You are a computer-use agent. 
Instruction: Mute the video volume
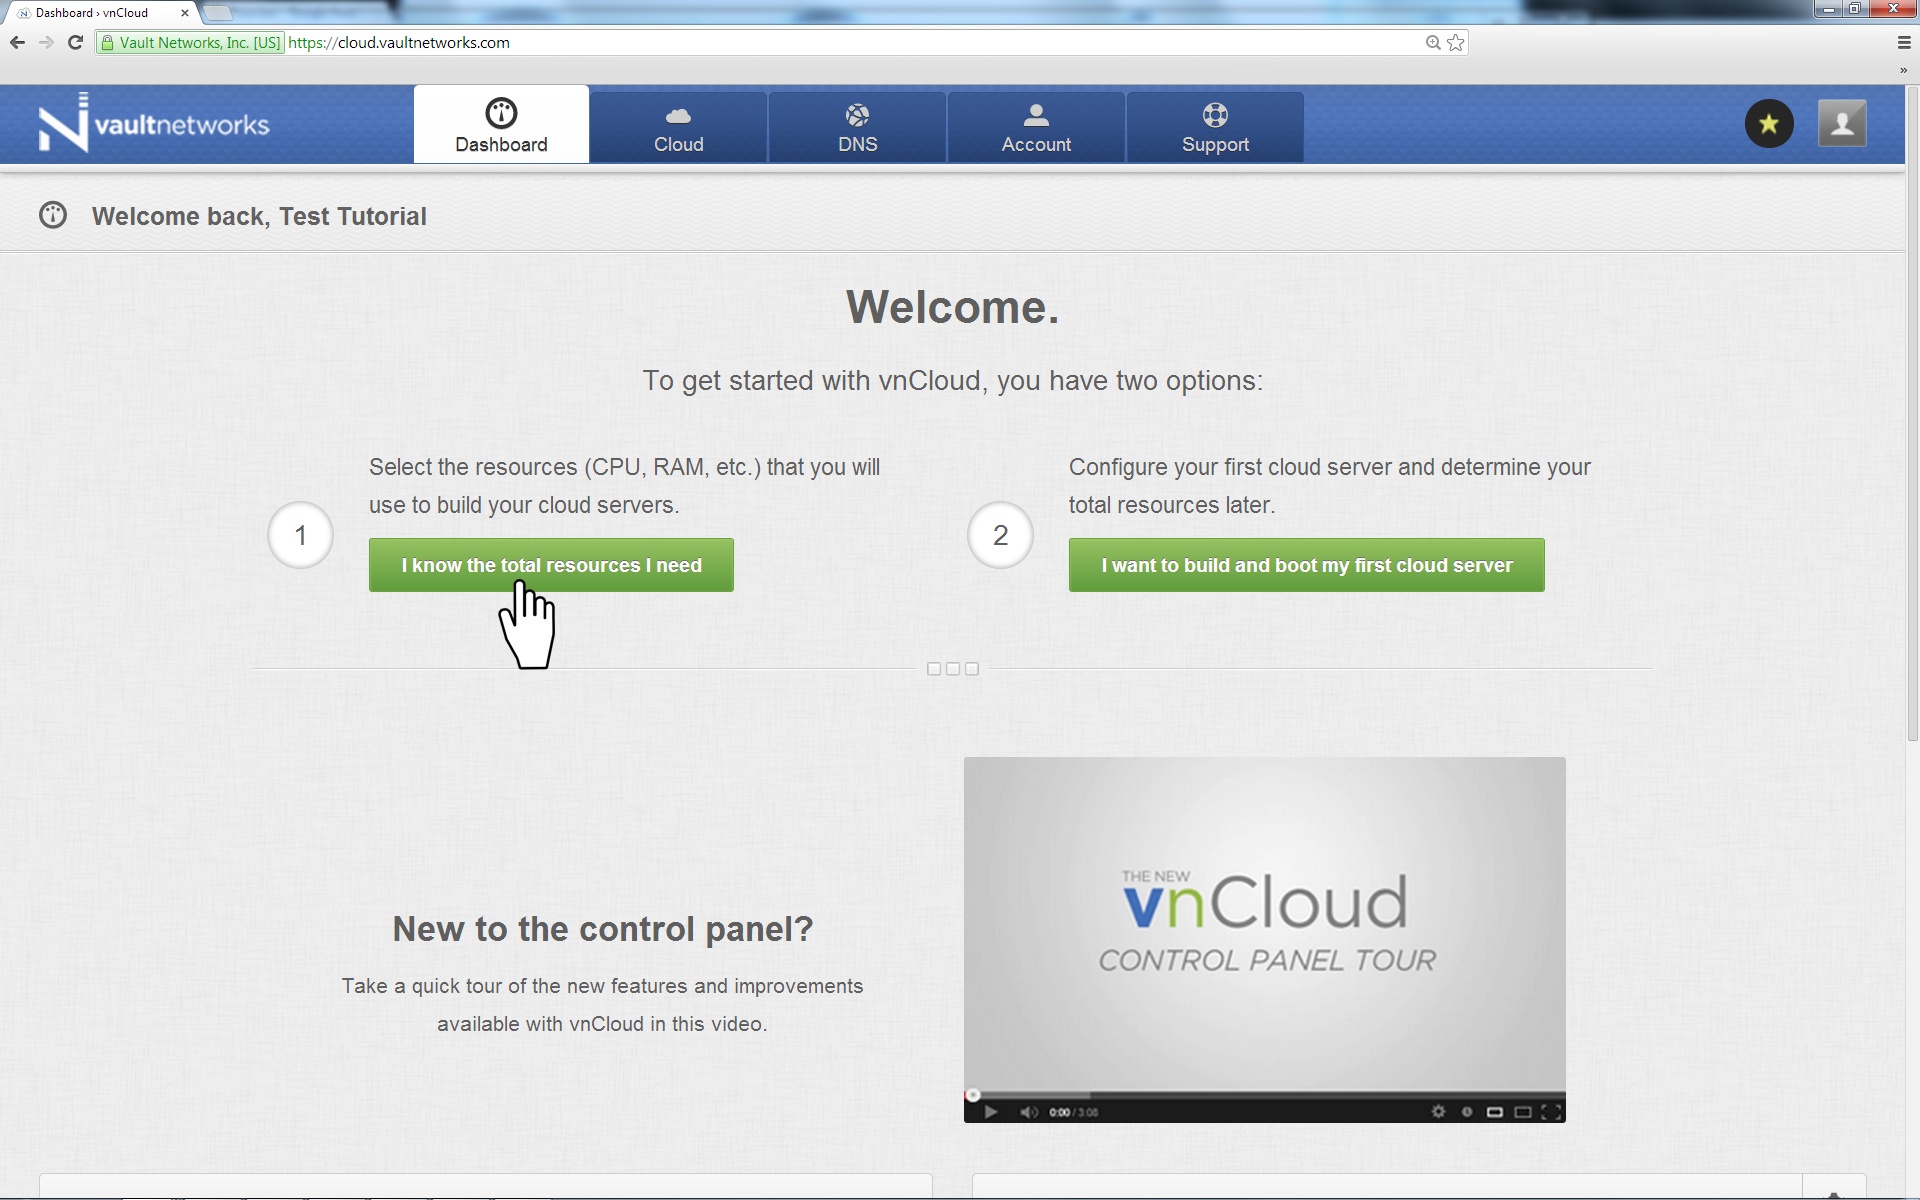point(1028,1112)
